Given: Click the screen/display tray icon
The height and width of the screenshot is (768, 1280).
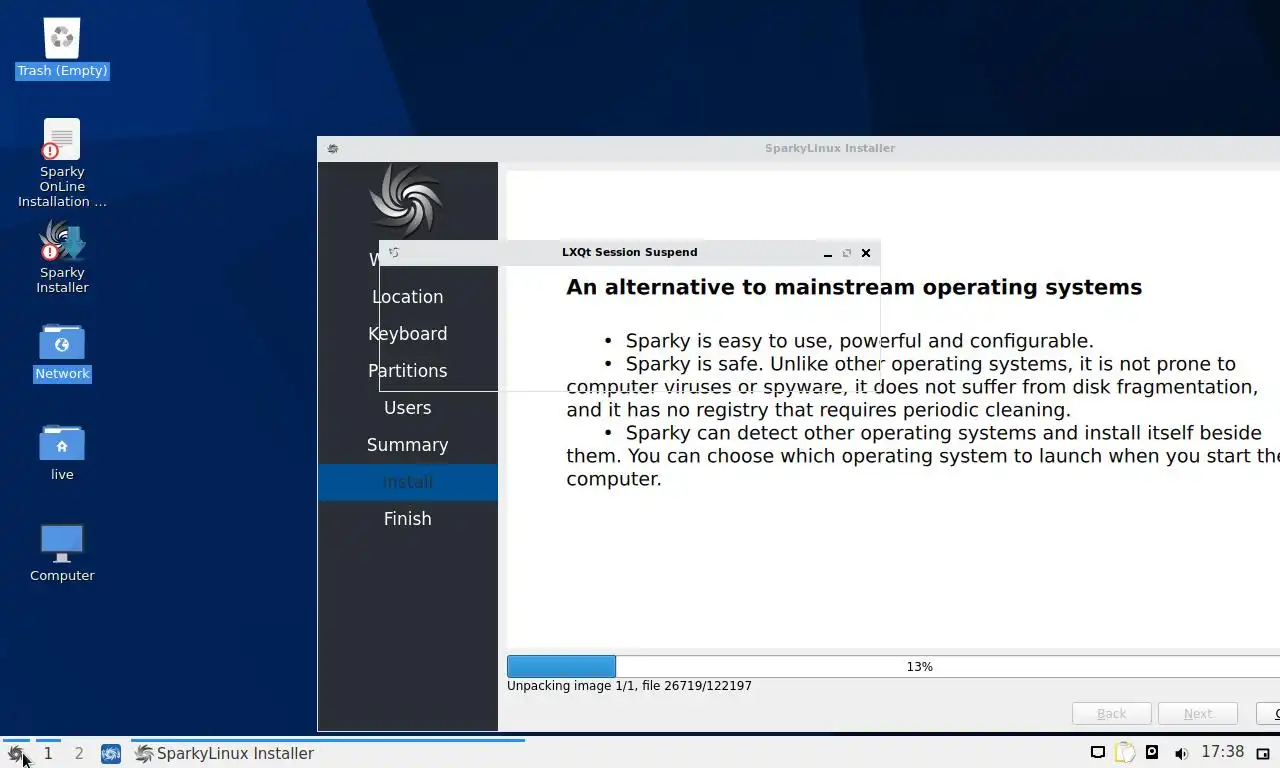Looking at the screenshot, I should point(1098,753).
